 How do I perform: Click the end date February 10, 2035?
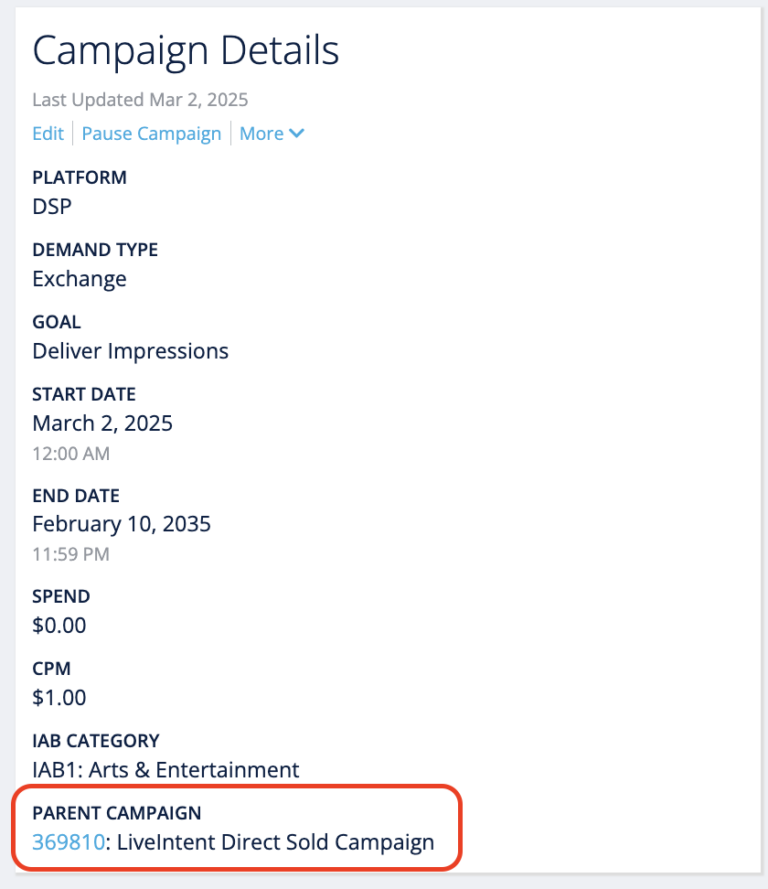click(x=121, y=523)
